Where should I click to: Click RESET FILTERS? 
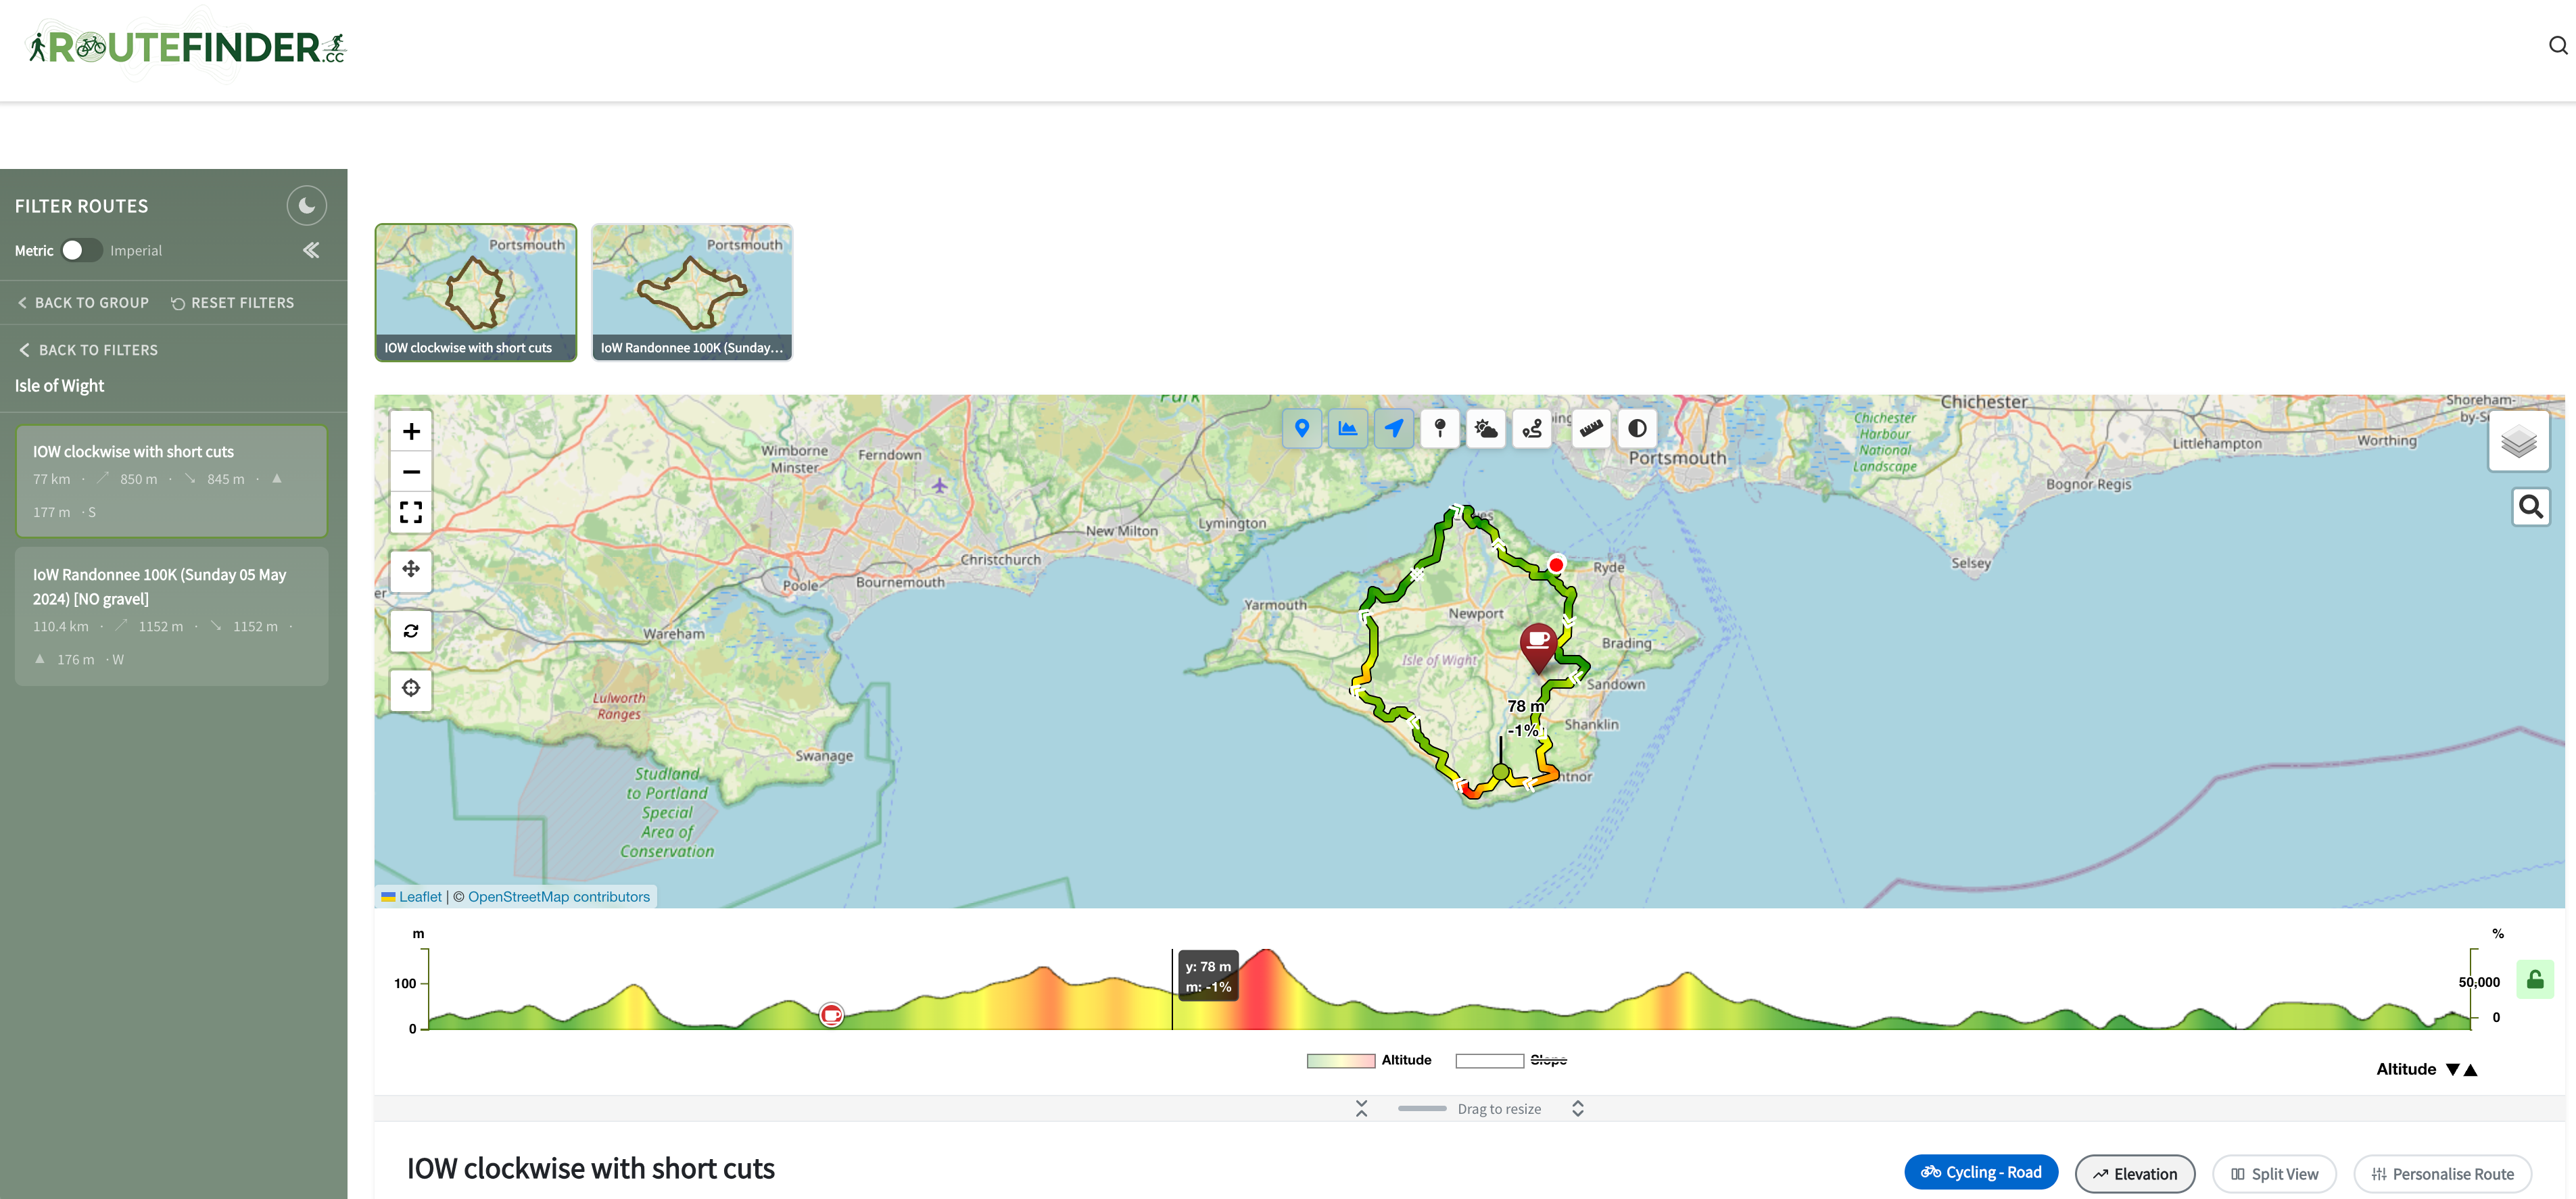232,303
